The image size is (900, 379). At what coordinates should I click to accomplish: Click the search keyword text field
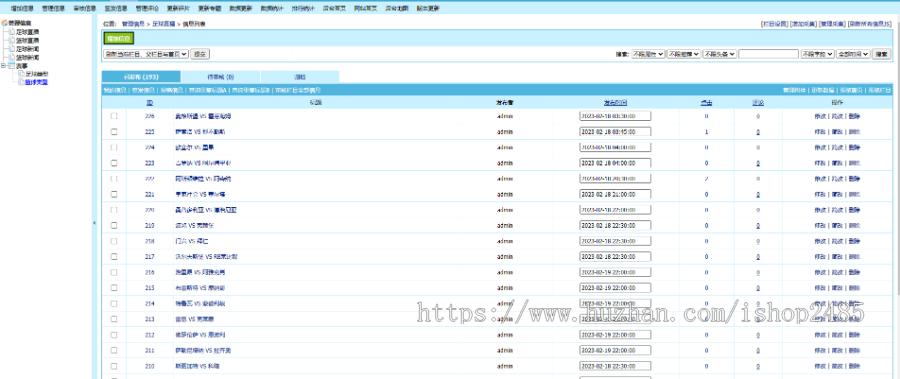769,54
